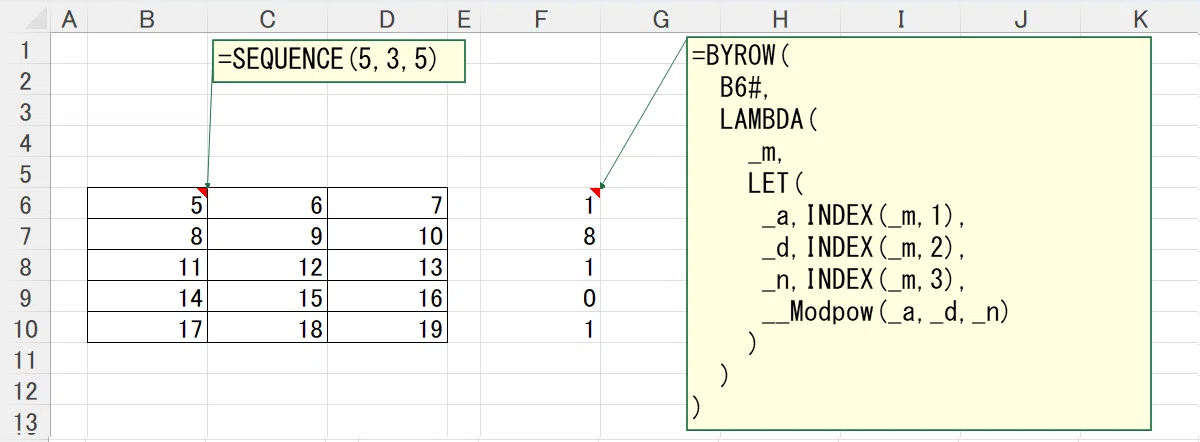
Task: Select row 4 header
Action: 25,143
